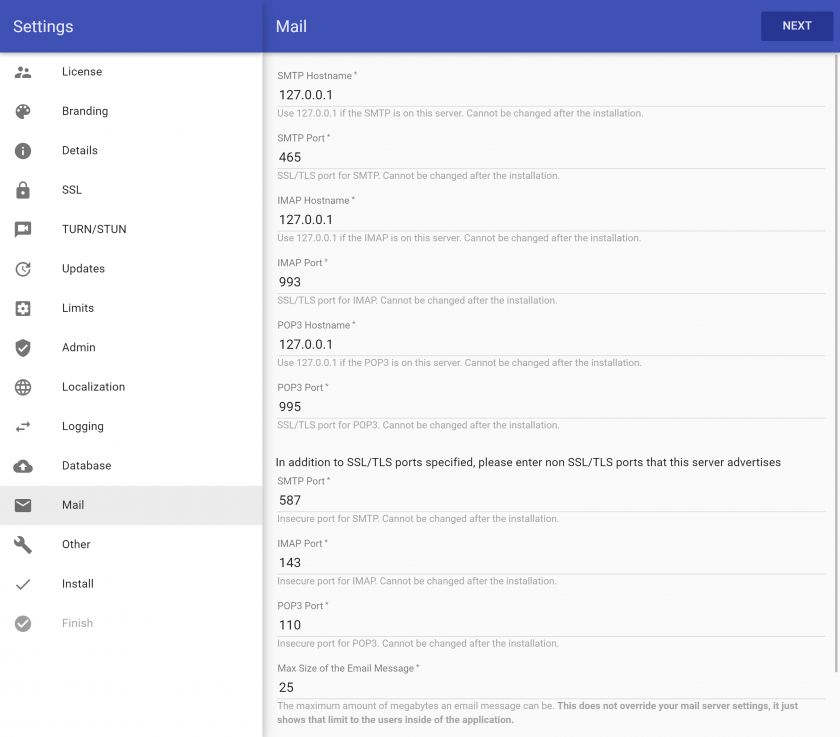Edit the SMTP Hostname field
This screenshot has height=737, width=840.
[551, 95]
